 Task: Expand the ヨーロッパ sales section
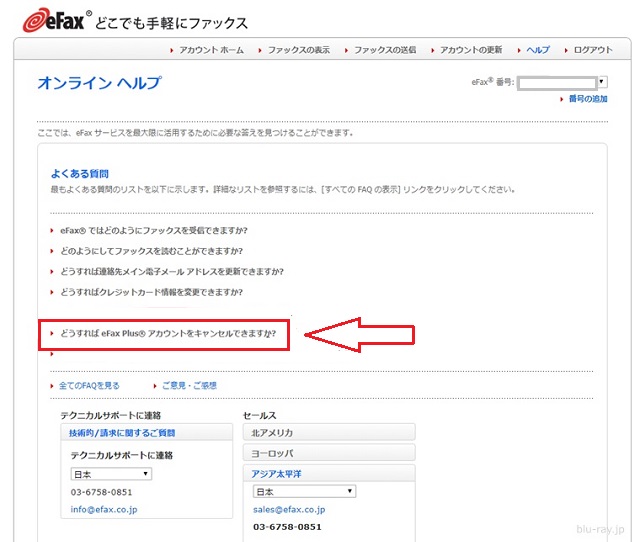[x=328, y=452]
